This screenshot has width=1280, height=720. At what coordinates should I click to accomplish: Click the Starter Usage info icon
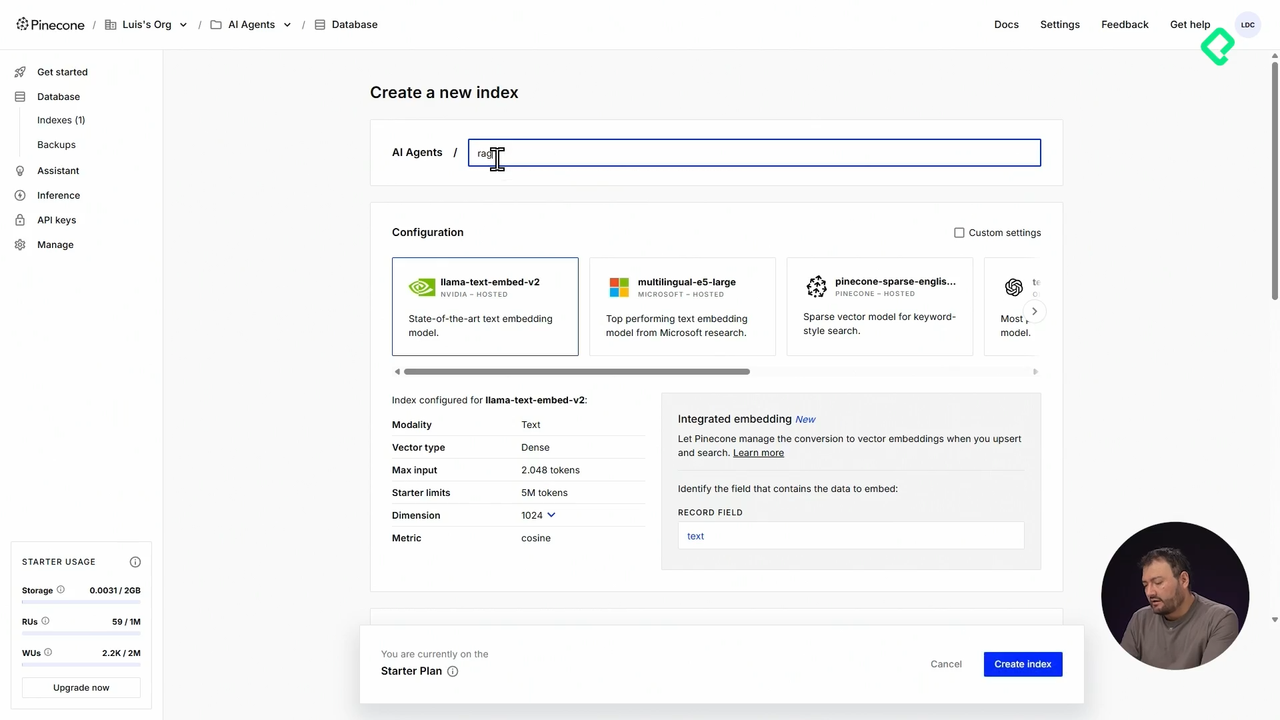(135, 562)
